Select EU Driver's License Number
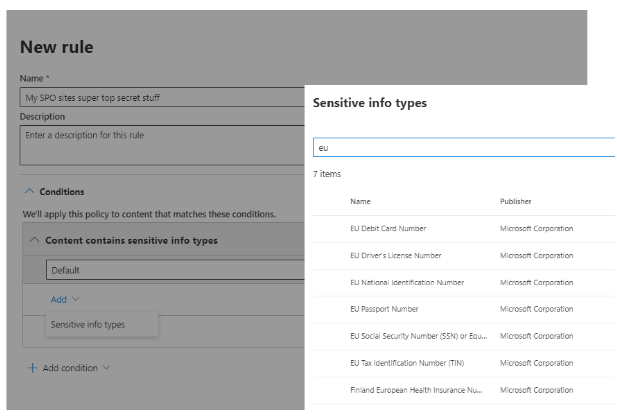617x416 pixels. pos(395,255)
